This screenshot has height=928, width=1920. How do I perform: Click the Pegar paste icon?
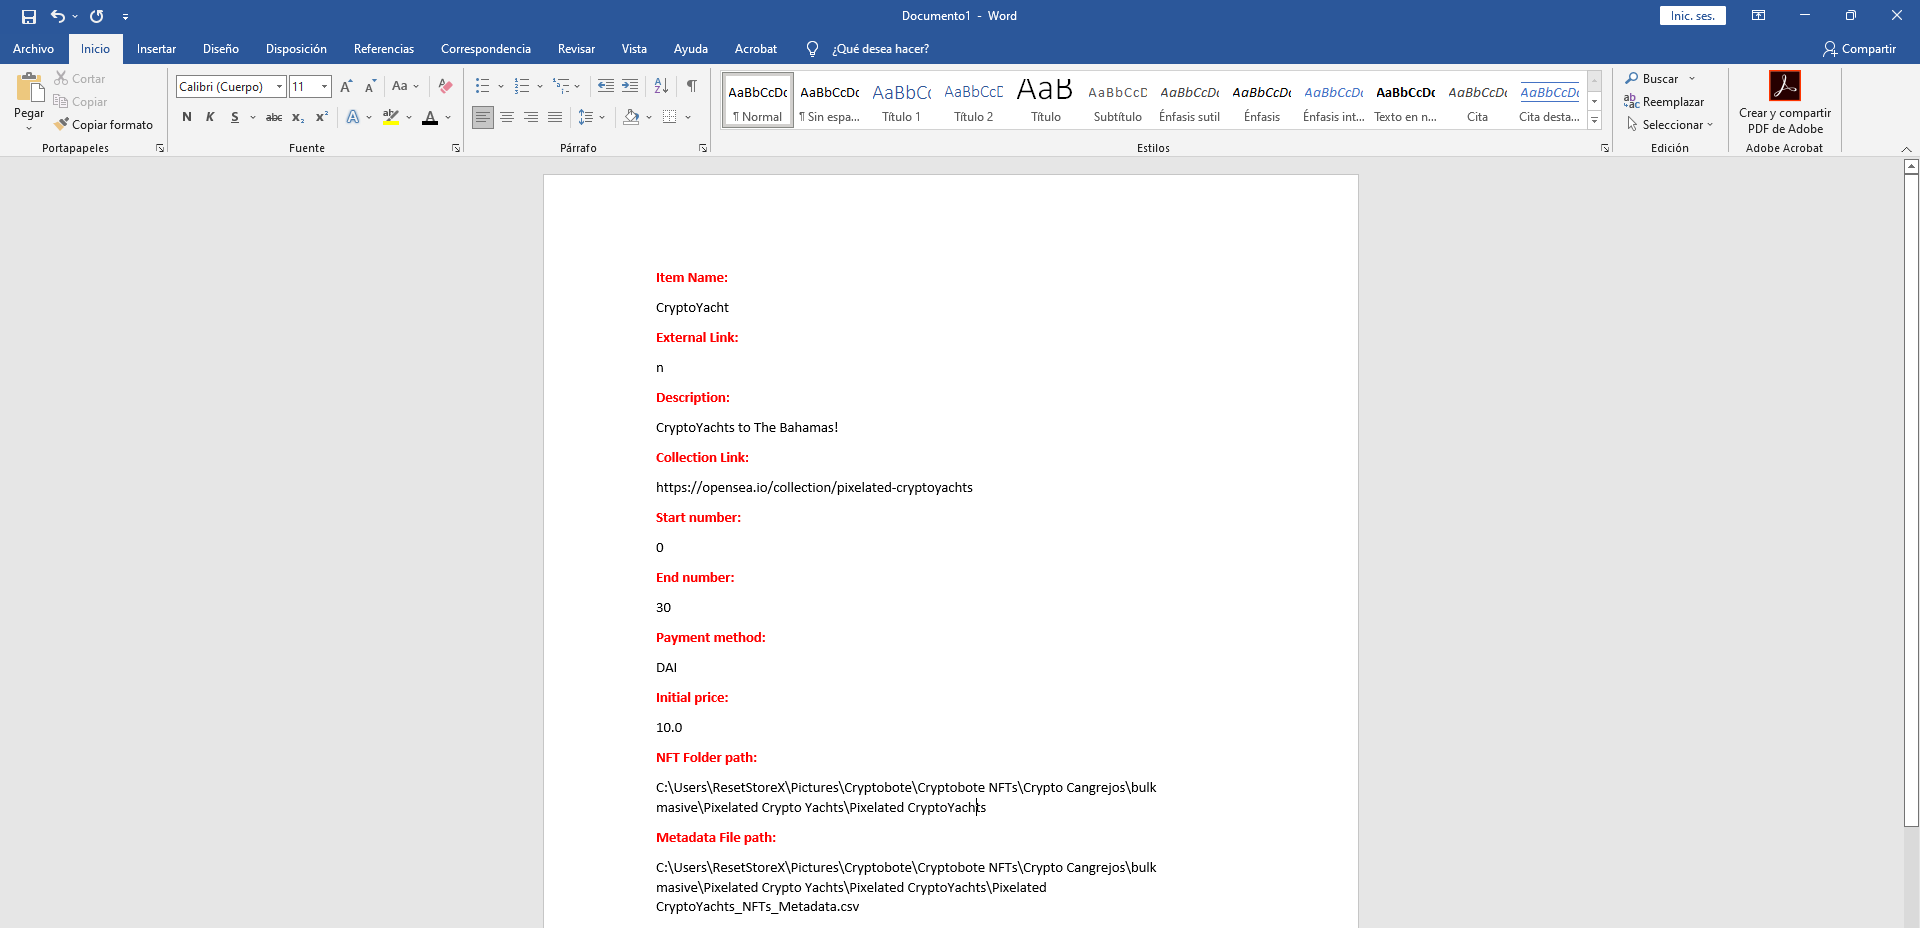click(30, 88)
